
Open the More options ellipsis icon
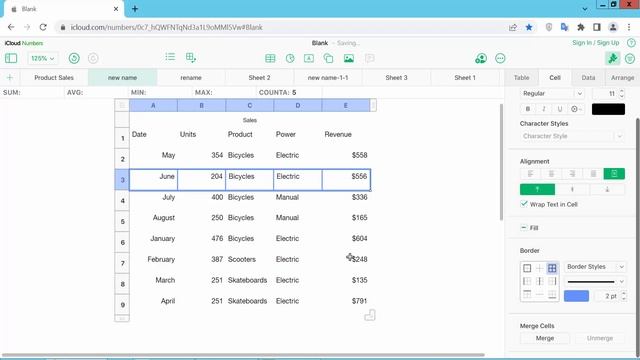(x=500, y=58)
